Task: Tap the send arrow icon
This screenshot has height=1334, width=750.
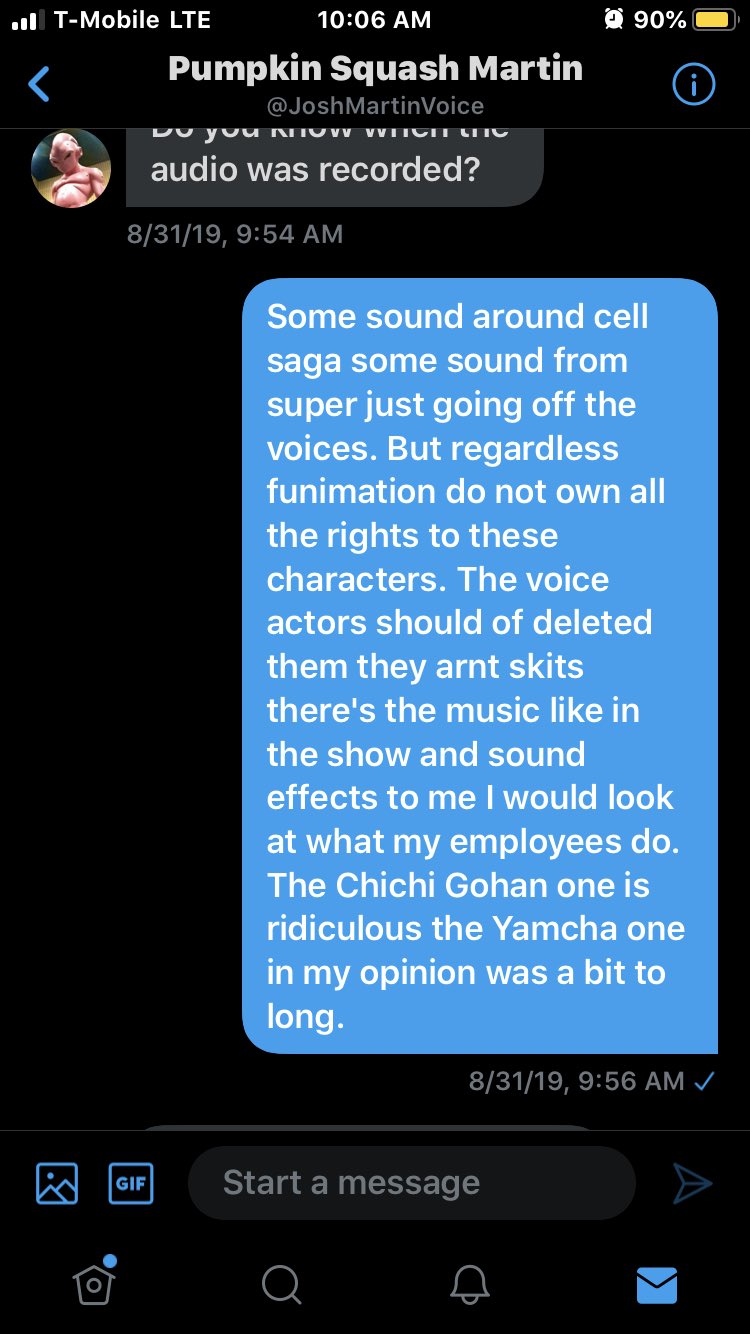Action: coord(692,1183)
